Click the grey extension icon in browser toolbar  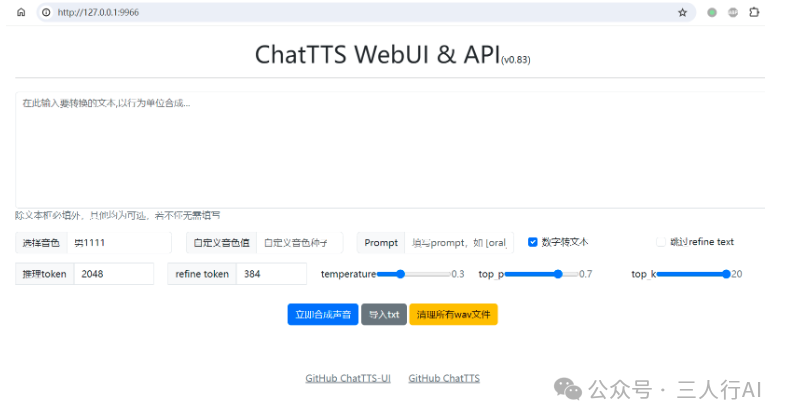(x=733, y=12)
